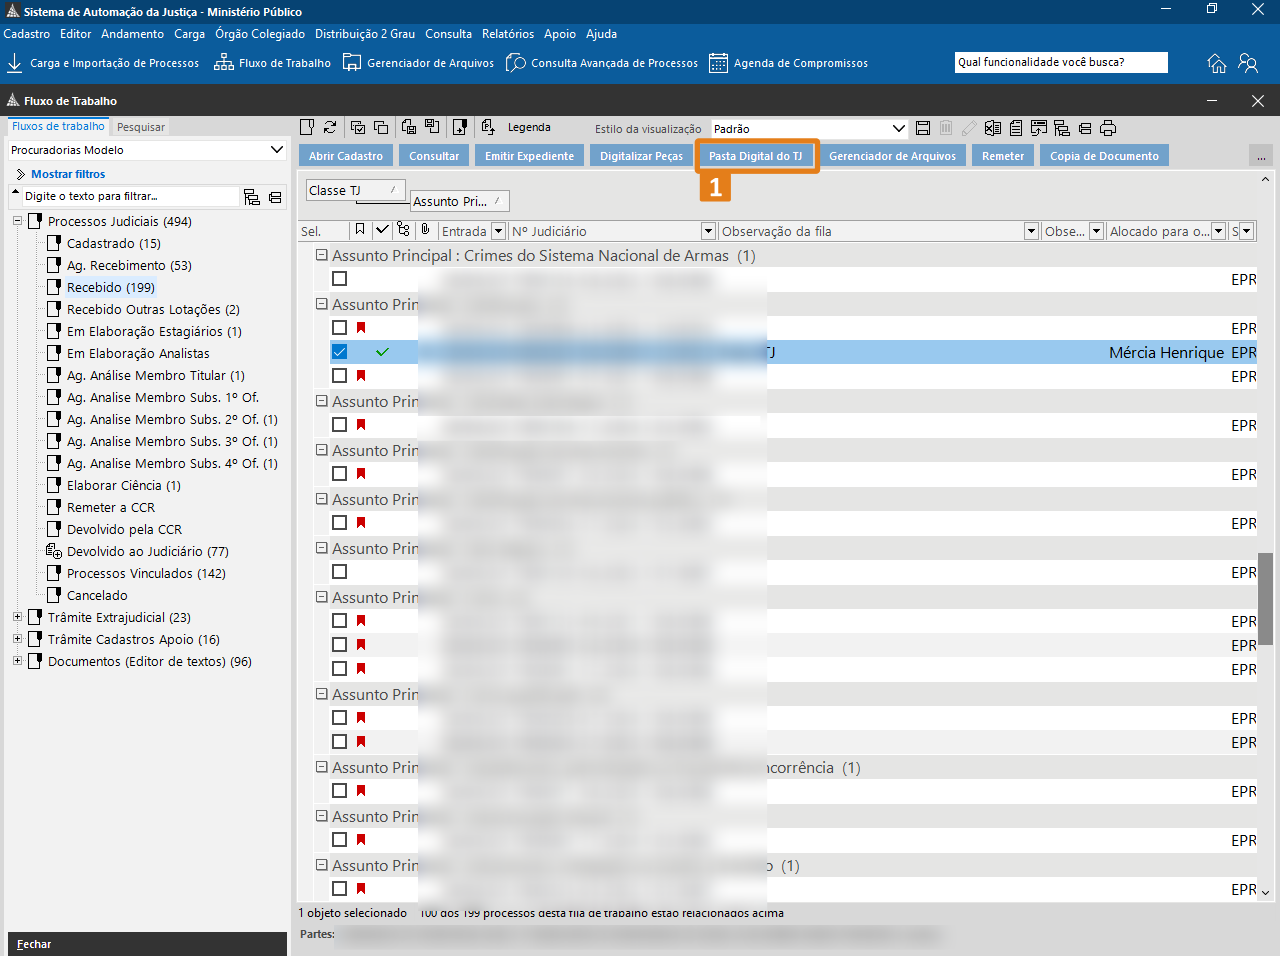Collapse the Processos Judiciais tree node

tap(17, 221)
